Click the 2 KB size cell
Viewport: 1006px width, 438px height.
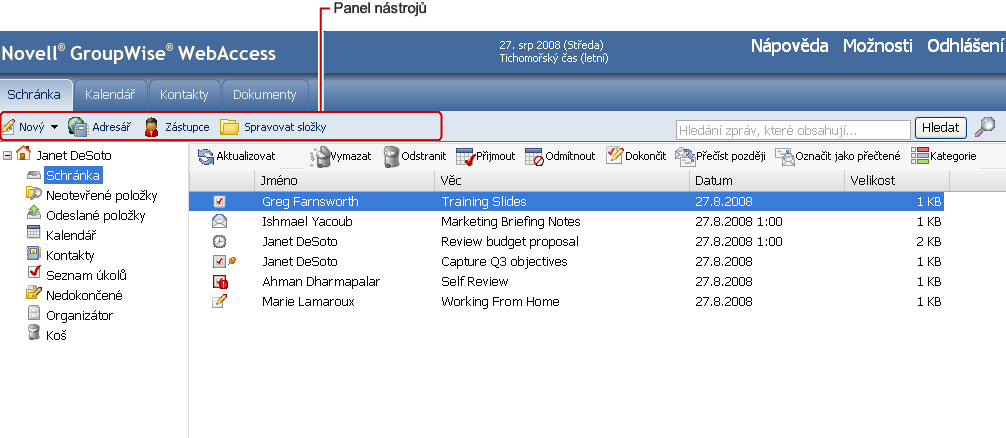pyautogui.click(x=929, y=242)
